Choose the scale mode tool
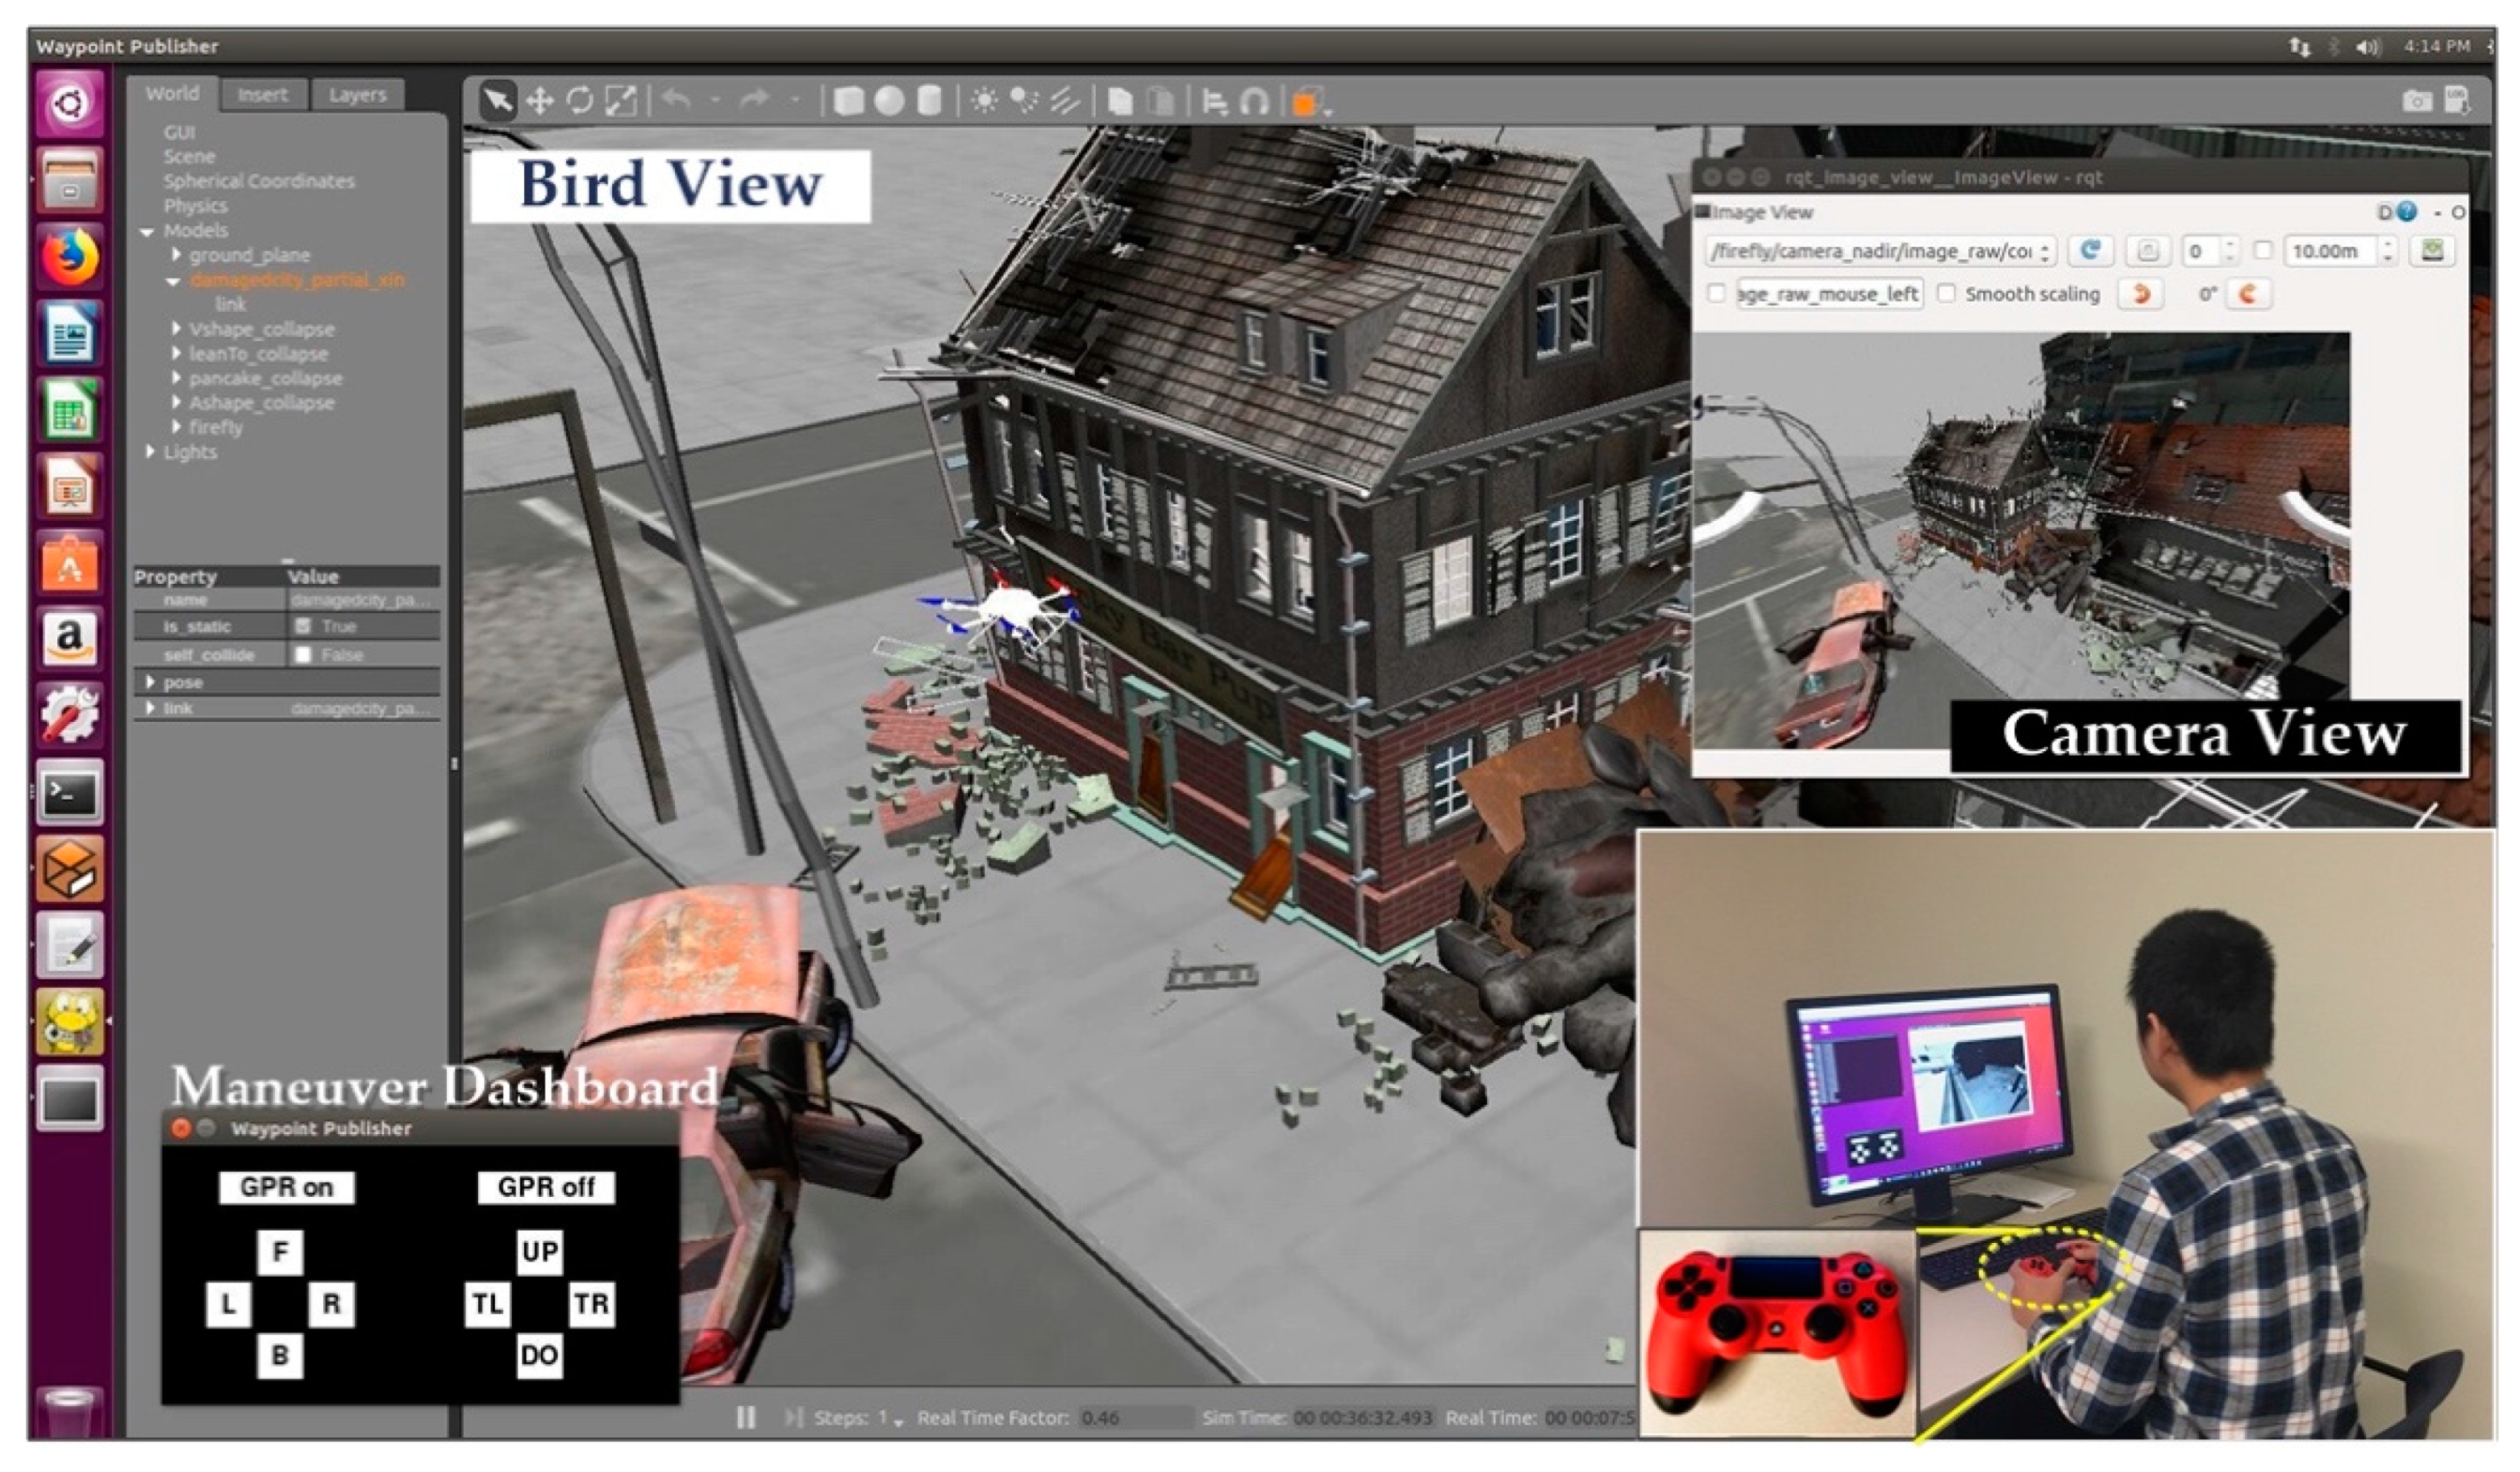The height and width of the screenshot is (1472, 2520). (621, 101)
